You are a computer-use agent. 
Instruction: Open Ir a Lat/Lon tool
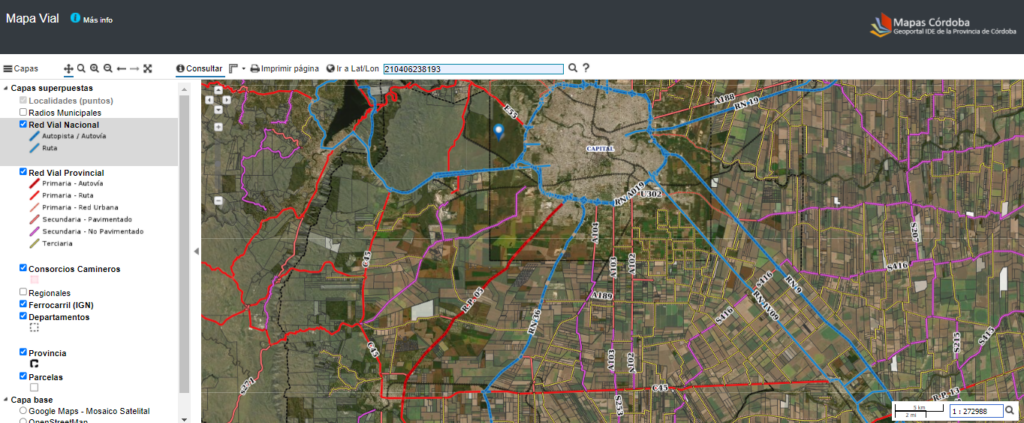353,69
